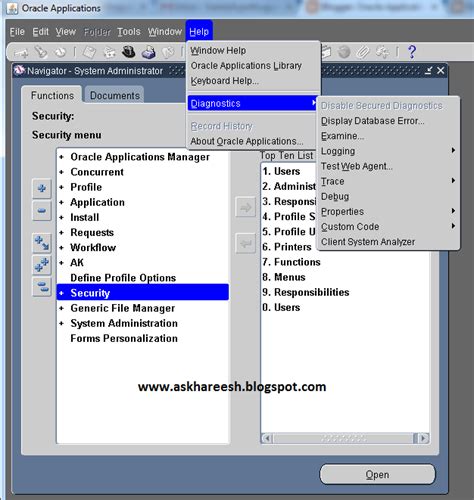Select "7. Functions" in Top Ten List
The image size is (474, 500).
tap(291, 262)
